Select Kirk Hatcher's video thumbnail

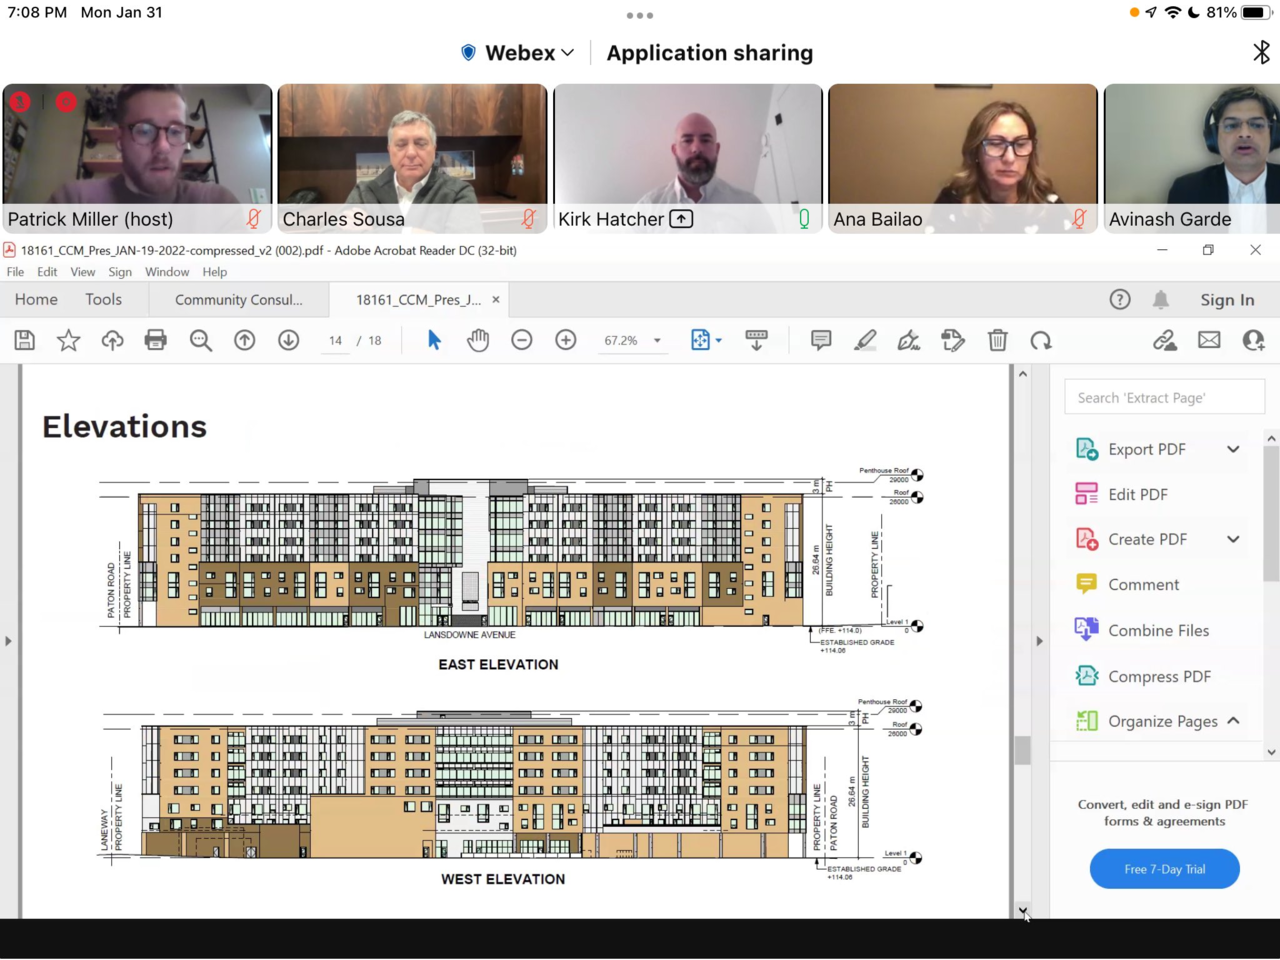688,158
